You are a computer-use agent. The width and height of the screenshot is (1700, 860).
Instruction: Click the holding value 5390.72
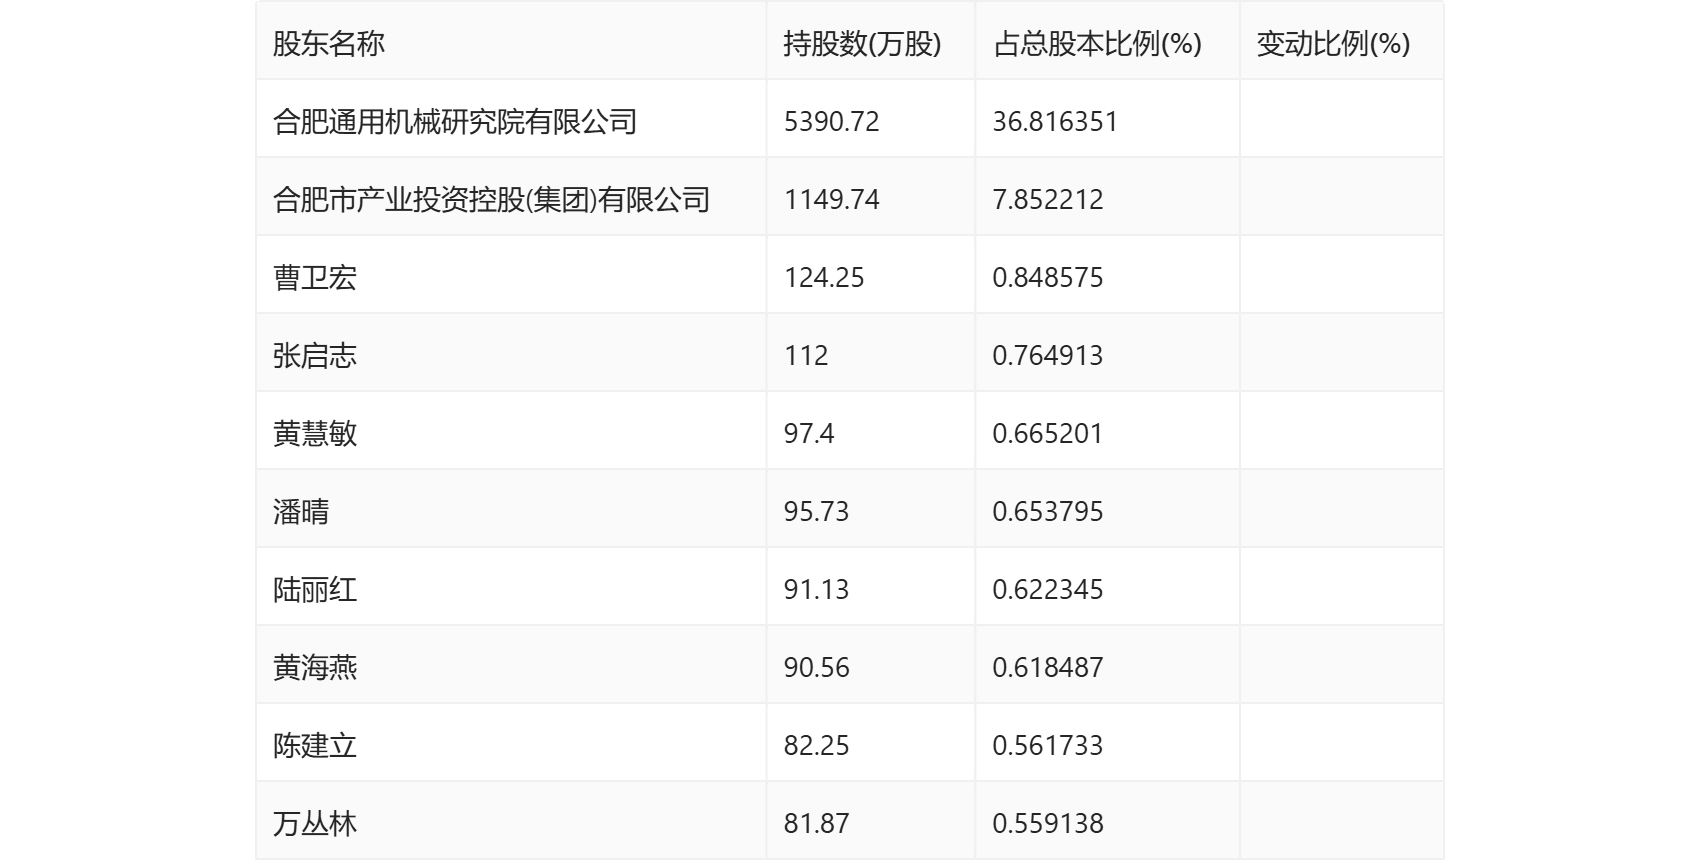tap(832, 122)
